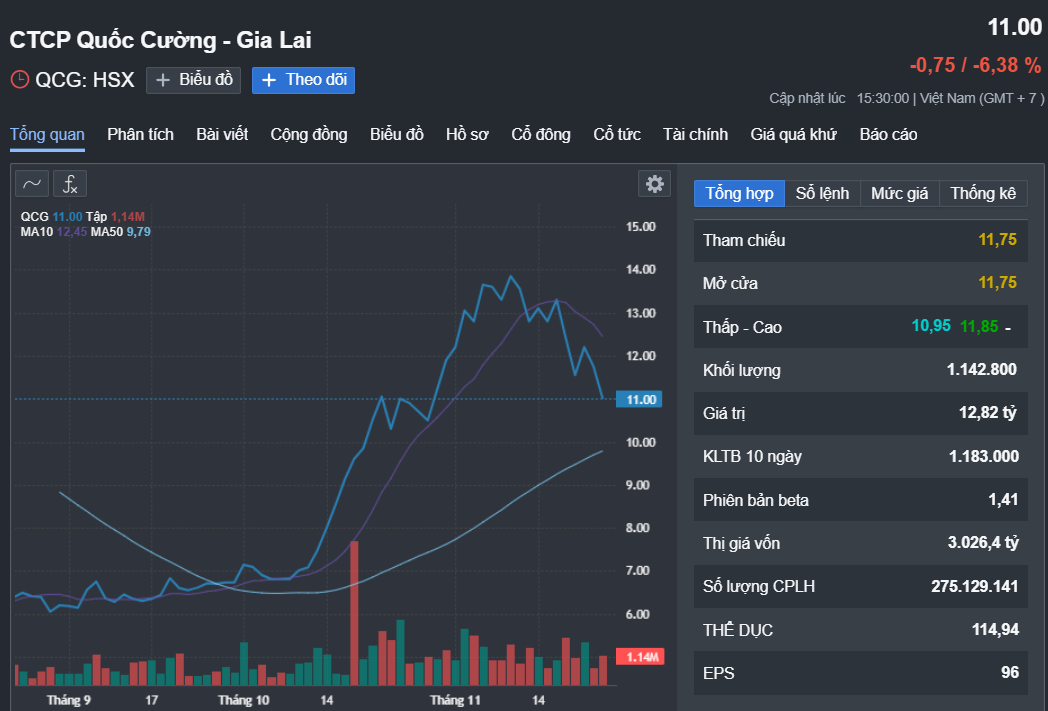Open the chart line type icon
The image size is (1048, 711).
point(32,183)
